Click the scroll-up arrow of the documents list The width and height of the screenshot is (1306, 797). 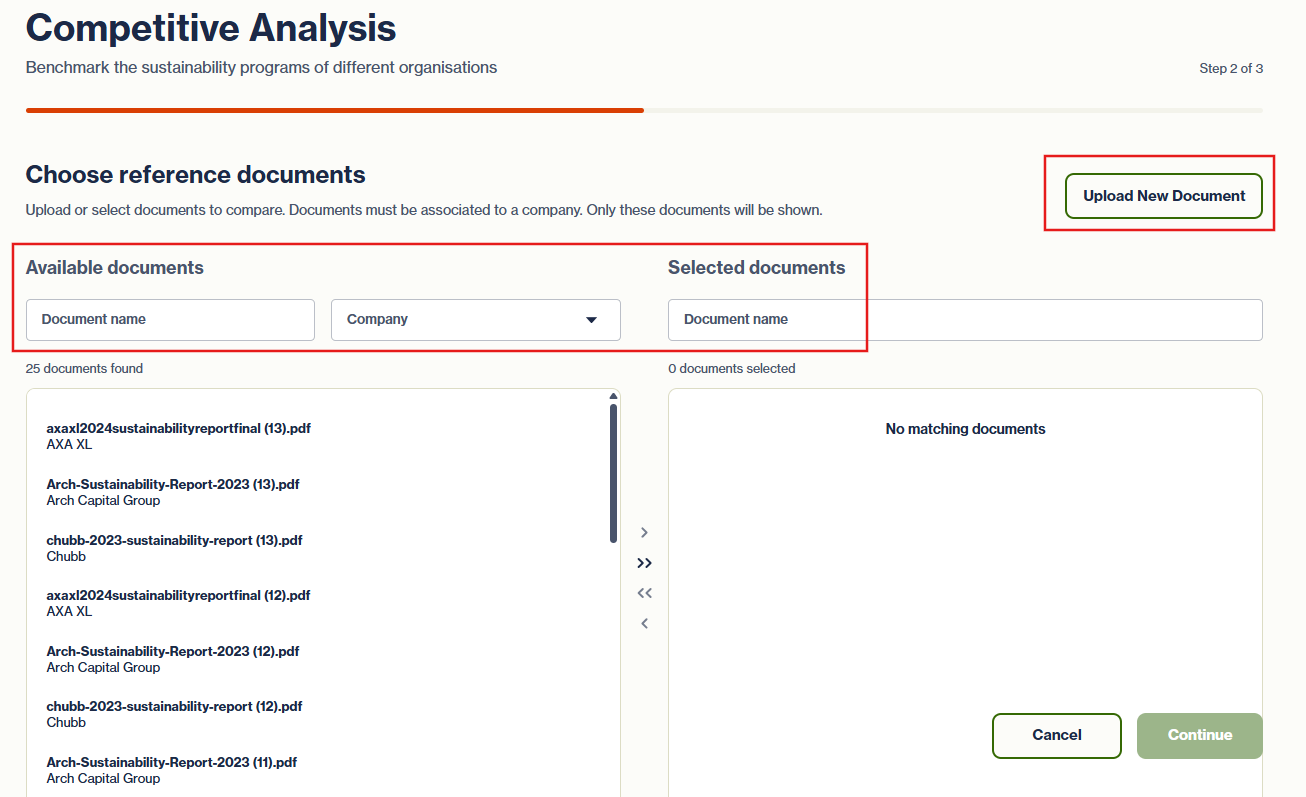point(613,396)
